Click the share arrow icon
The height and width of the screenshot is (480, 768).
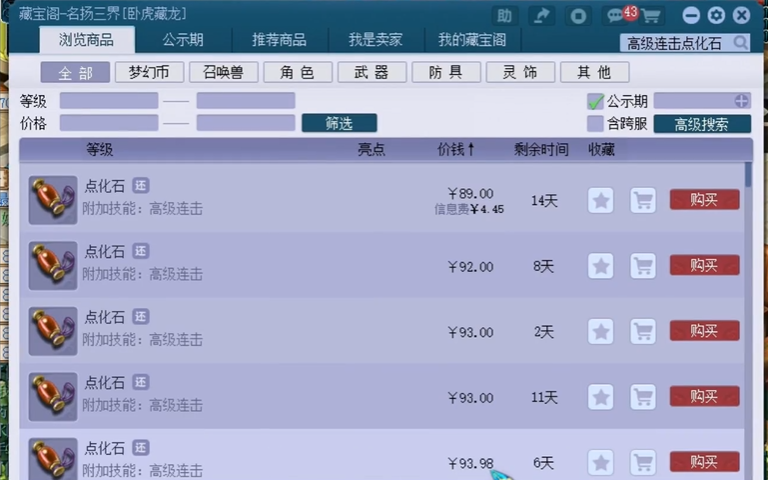pos(541,16)
